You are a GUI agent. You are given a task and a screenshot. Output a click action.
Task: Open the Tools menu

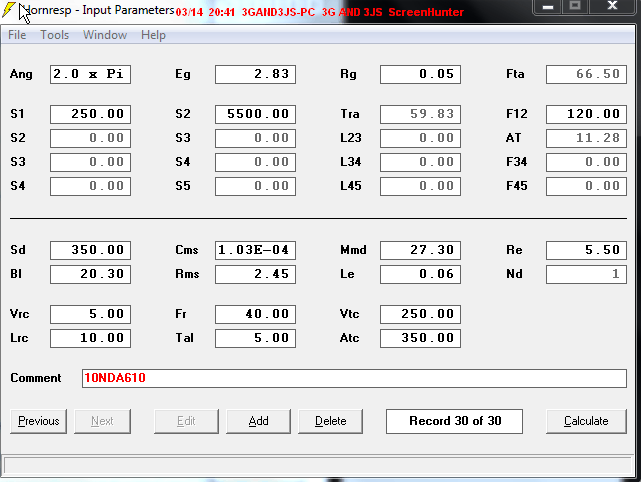click(54, 35)
